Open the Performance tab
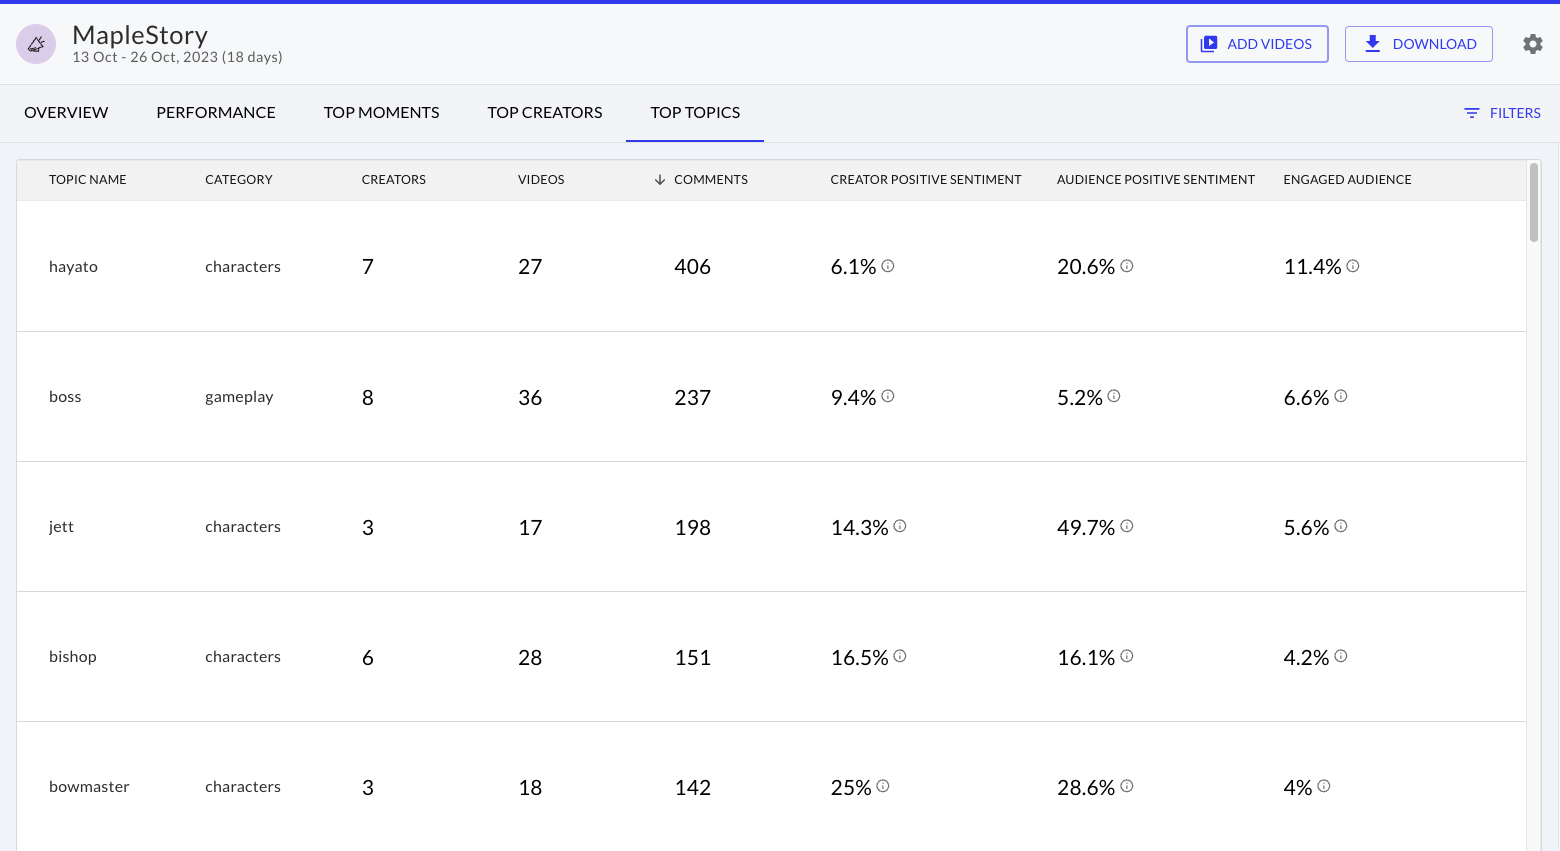The height and width of the screenshot is (851, 1560). (216, 113)
